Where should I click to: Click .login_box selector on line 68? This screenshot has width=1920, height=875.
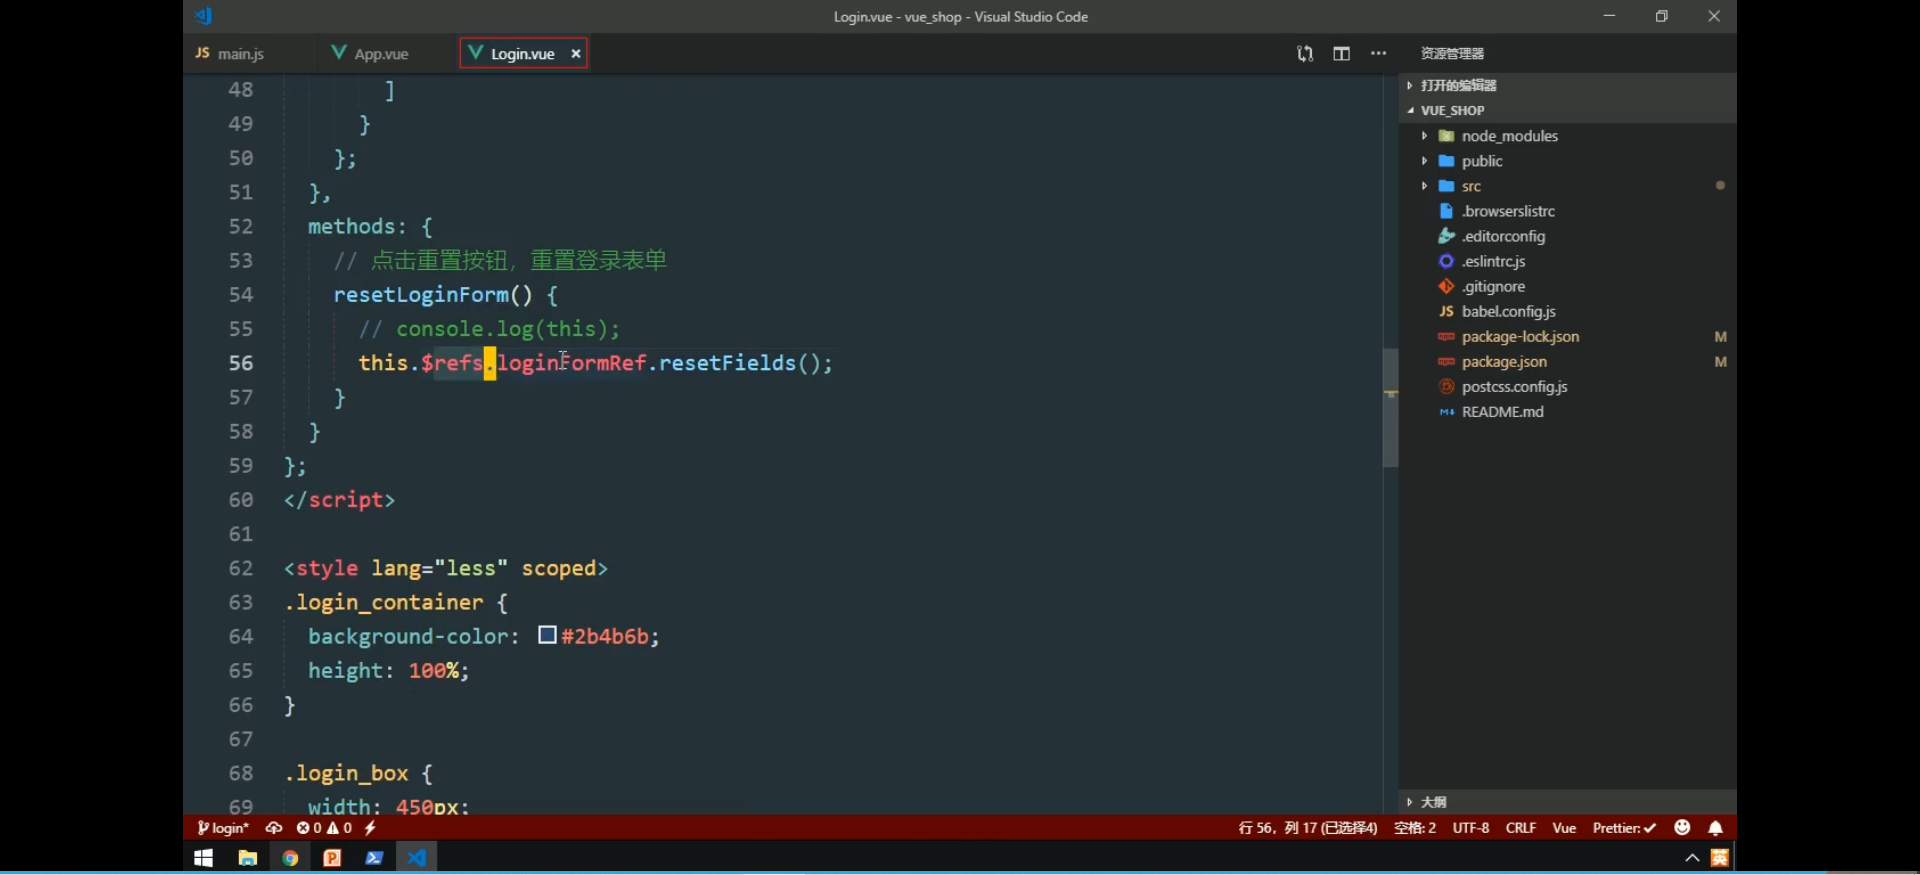click(346, 773)
